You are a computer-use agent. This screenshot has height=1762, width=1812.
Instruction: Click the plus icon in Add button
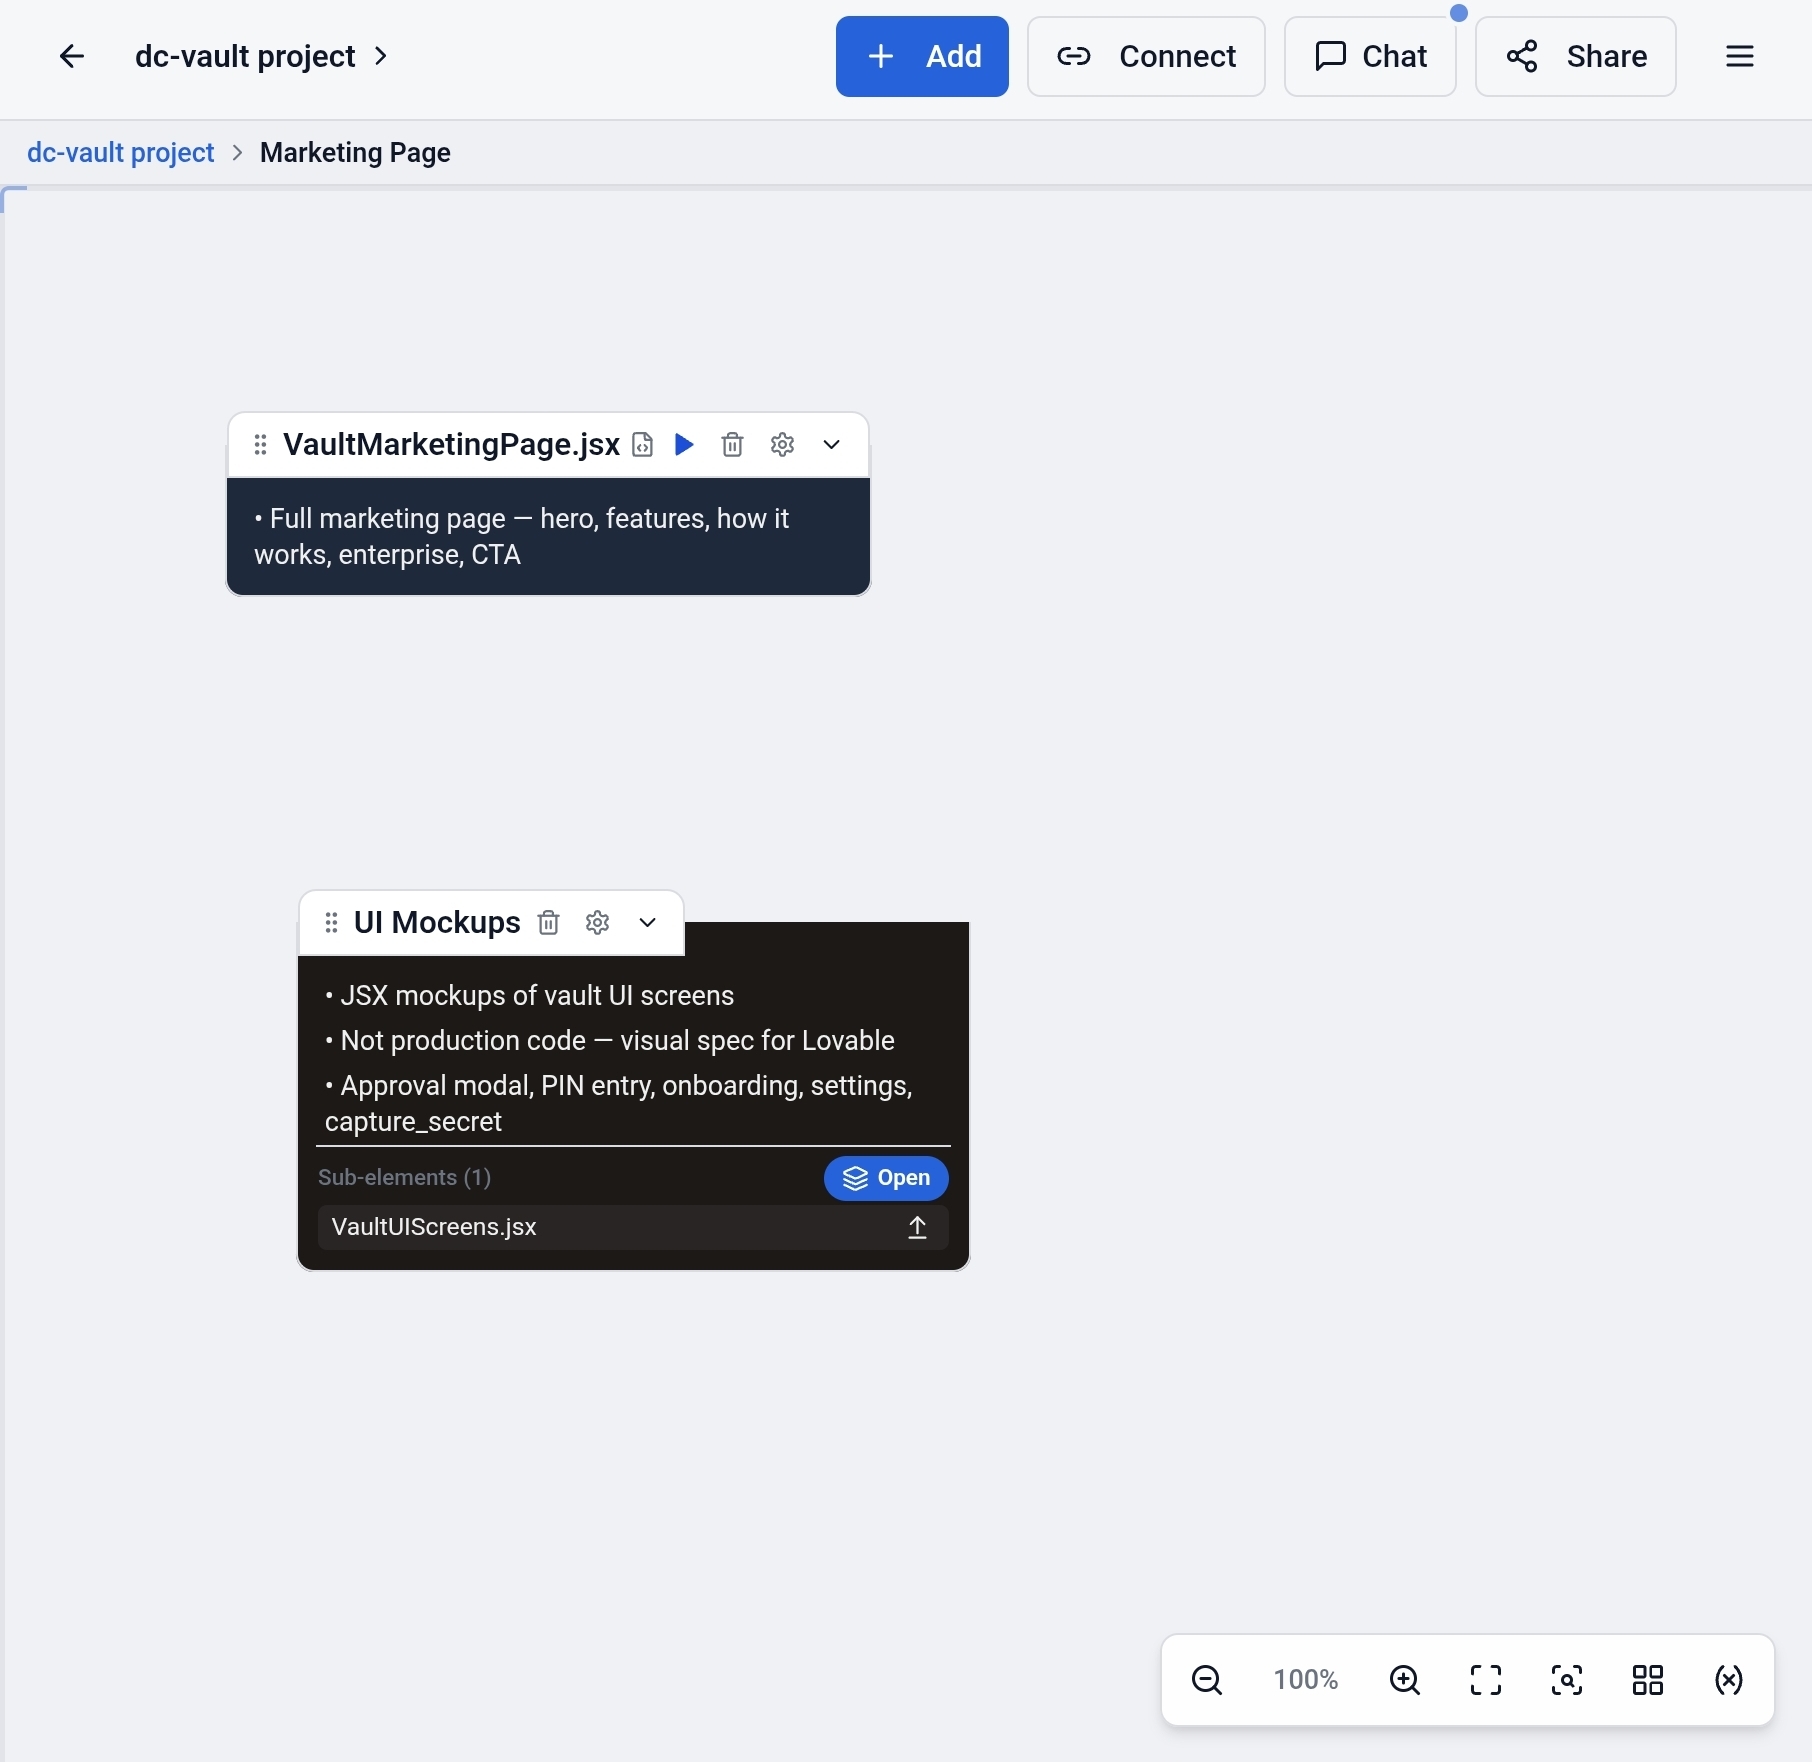(881, 56)
